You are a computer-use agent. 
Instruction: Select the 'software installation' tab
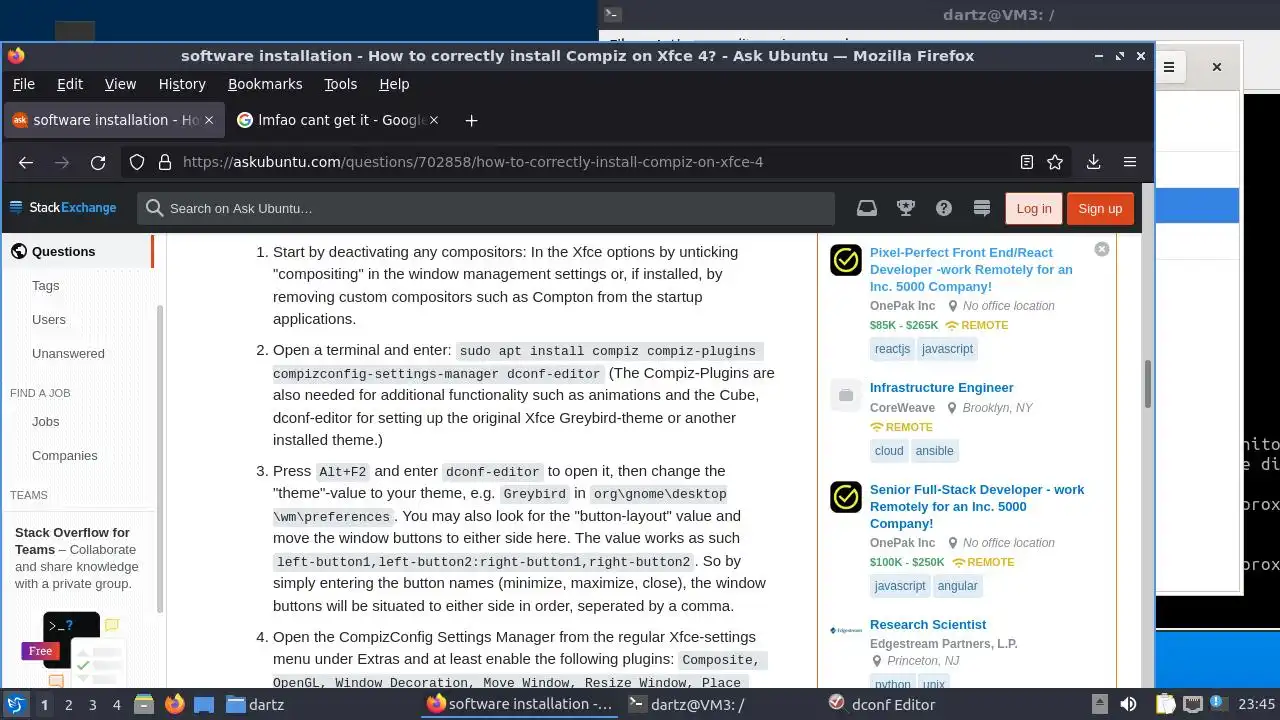(112, 120)
